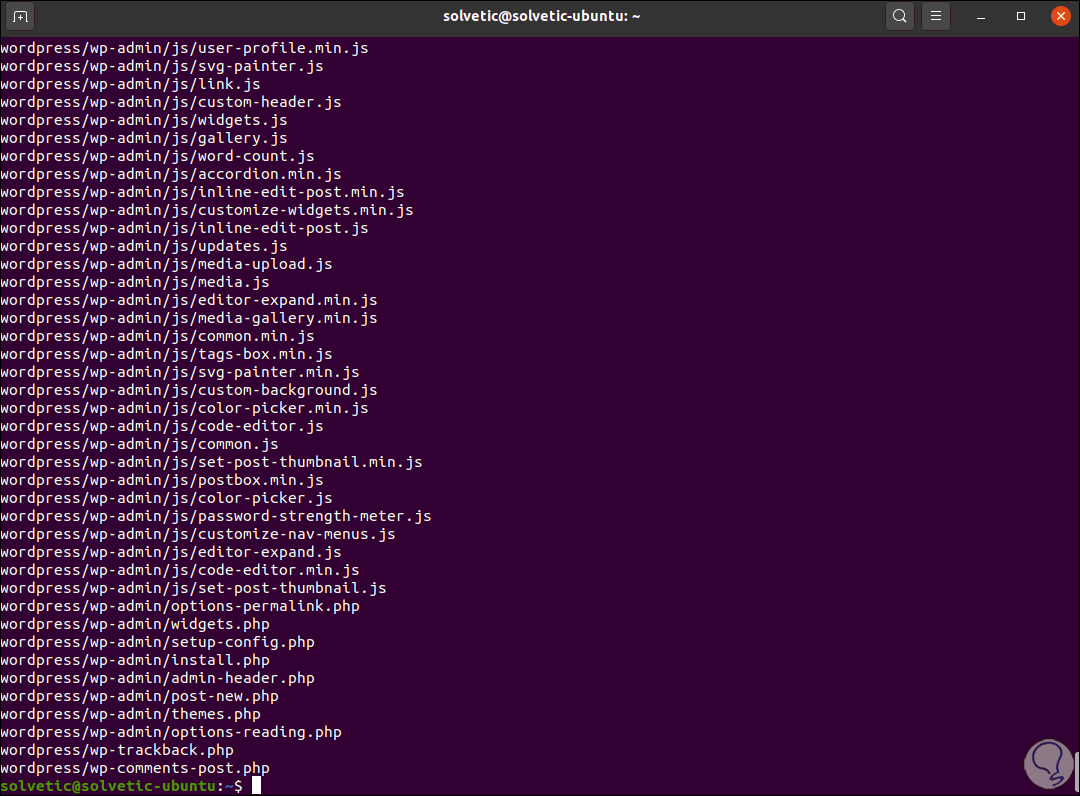Select the line customize-widgets.min.js

click(207, 210)
